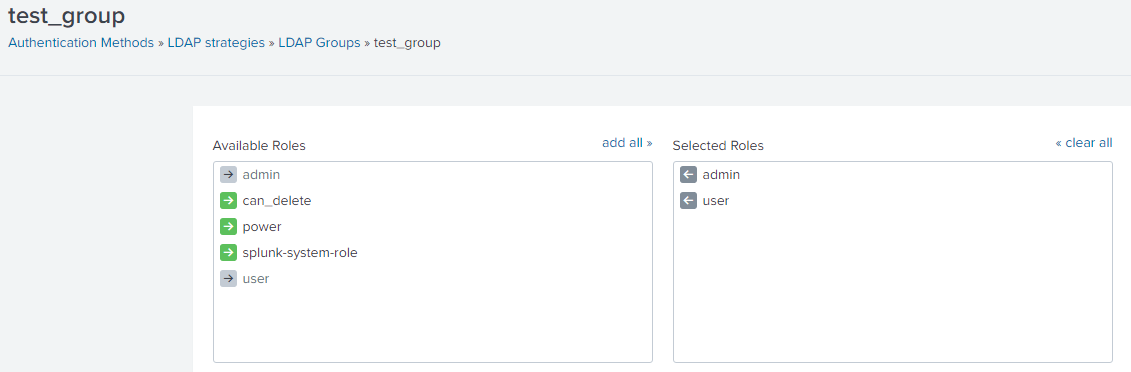This screenshot has width=1131, height=372.
Task: Navigate to the LDAP Groups breadcrumb
Action: click(x=319, y=43)
